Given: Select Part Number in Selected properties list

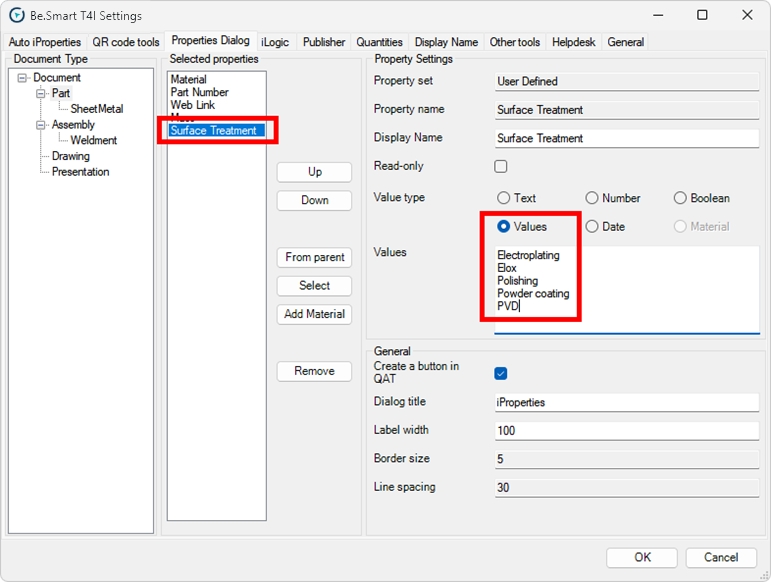Looking at the screenshot, I should tap(199, 92).
